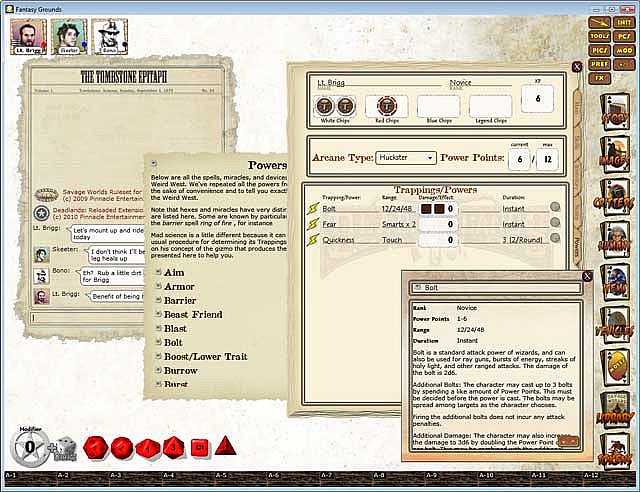
Task: Open the Story card deck in sidebar
Action: [614, 111]
